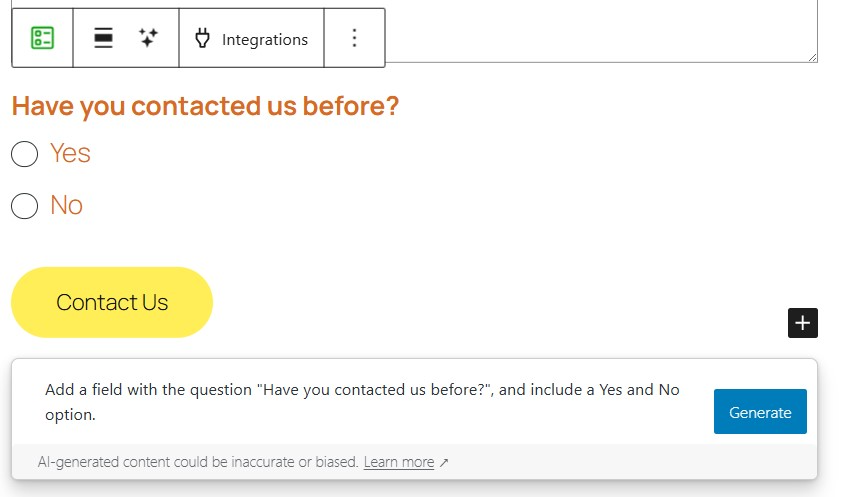
Task: Click the Integrations text label
Action: (265, 40)
